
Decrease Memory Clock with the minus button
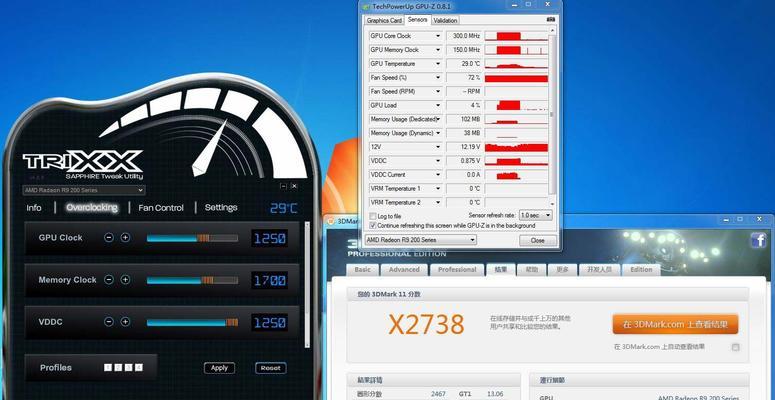[x=109, y=279]
